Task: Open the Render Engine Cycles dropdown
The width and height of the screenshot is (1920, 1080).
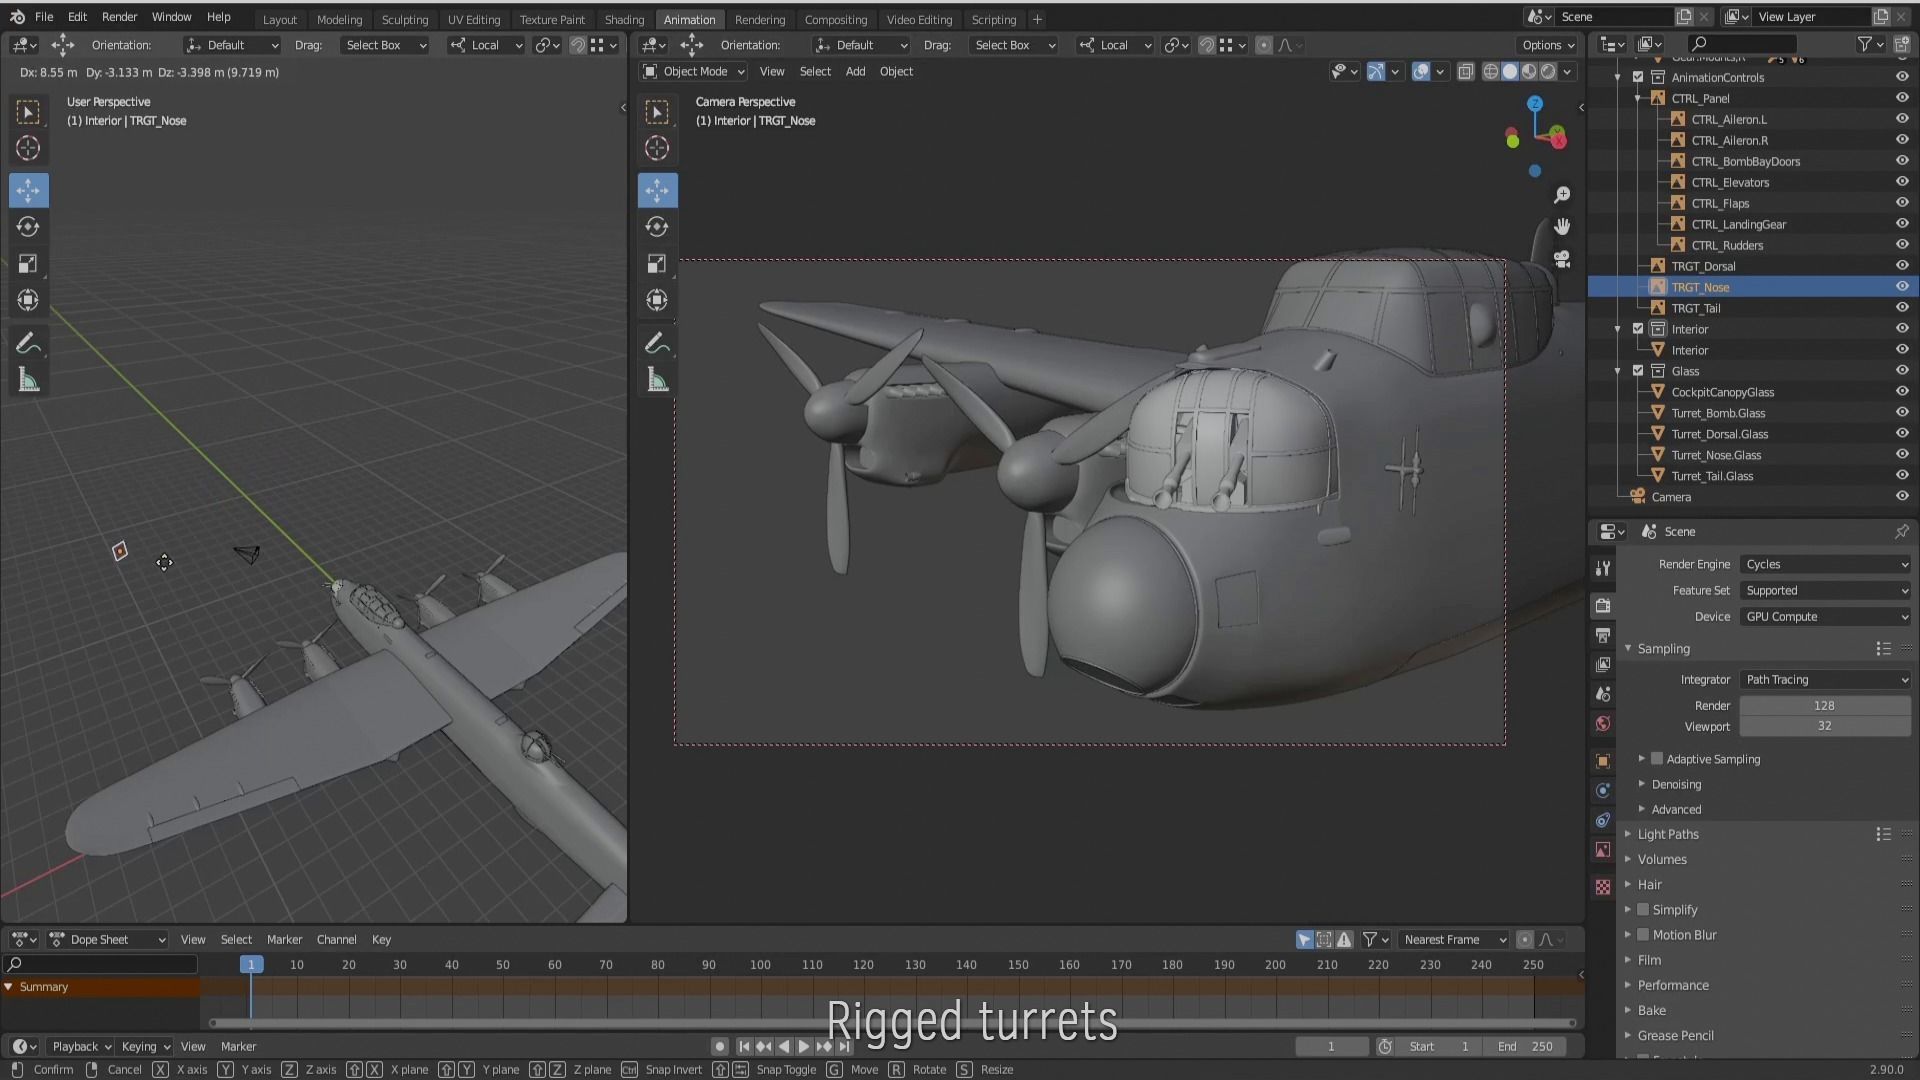Action: click(1825, 564)
